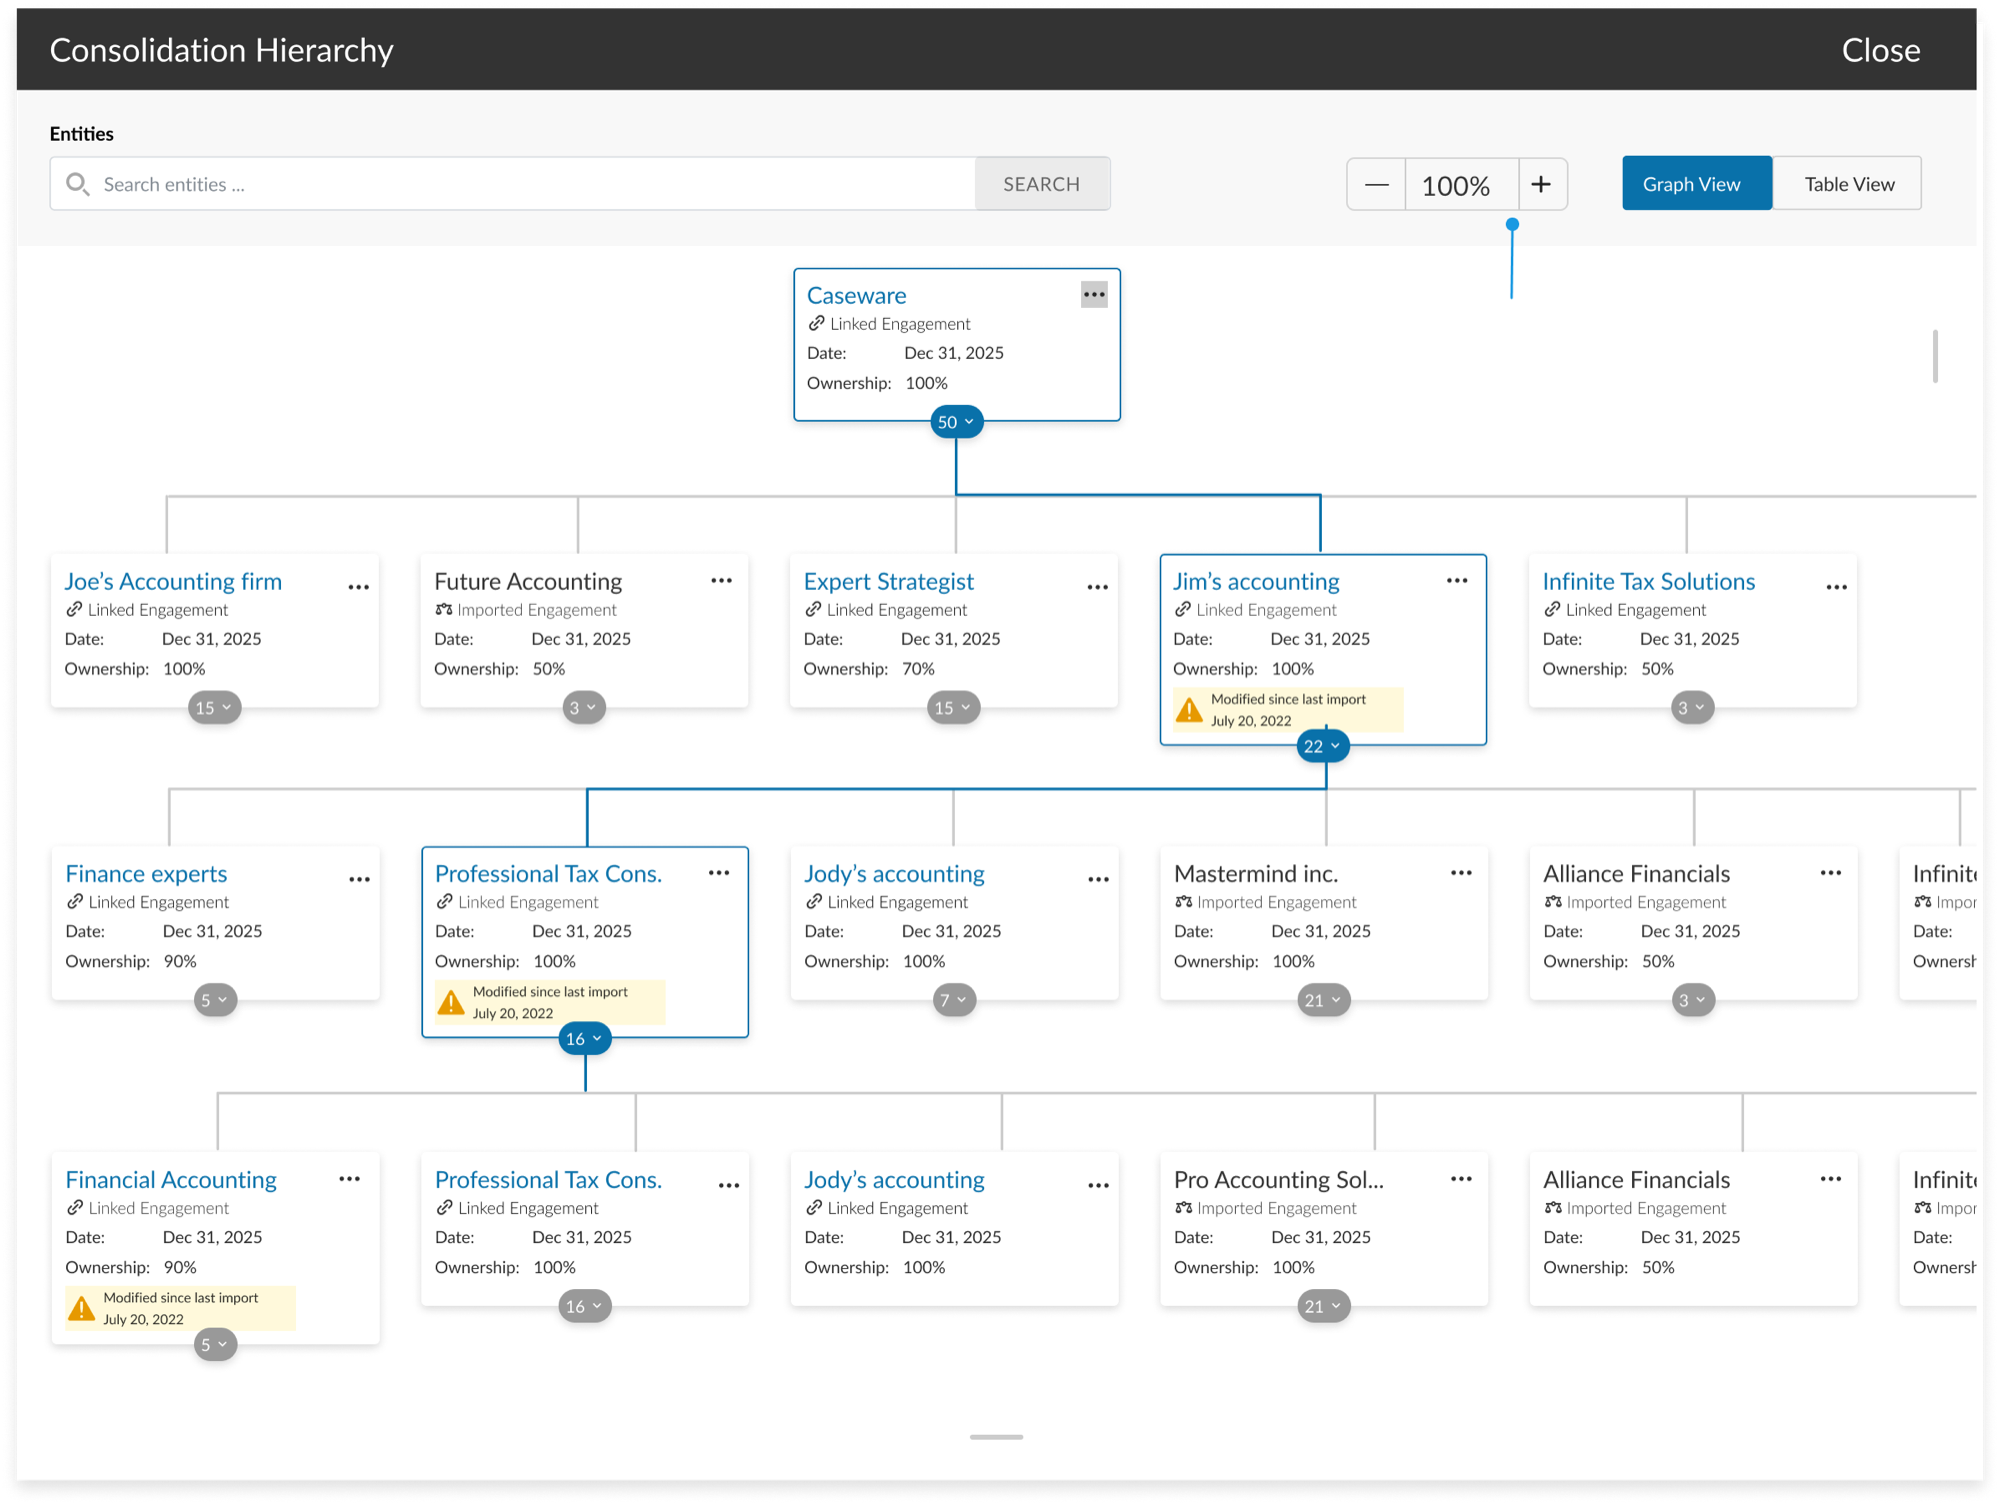Image resolution: width=2000 pixels, height=1505 pixels.
Task: Expand Finance experts 5 children
Action: point(215,1000)
